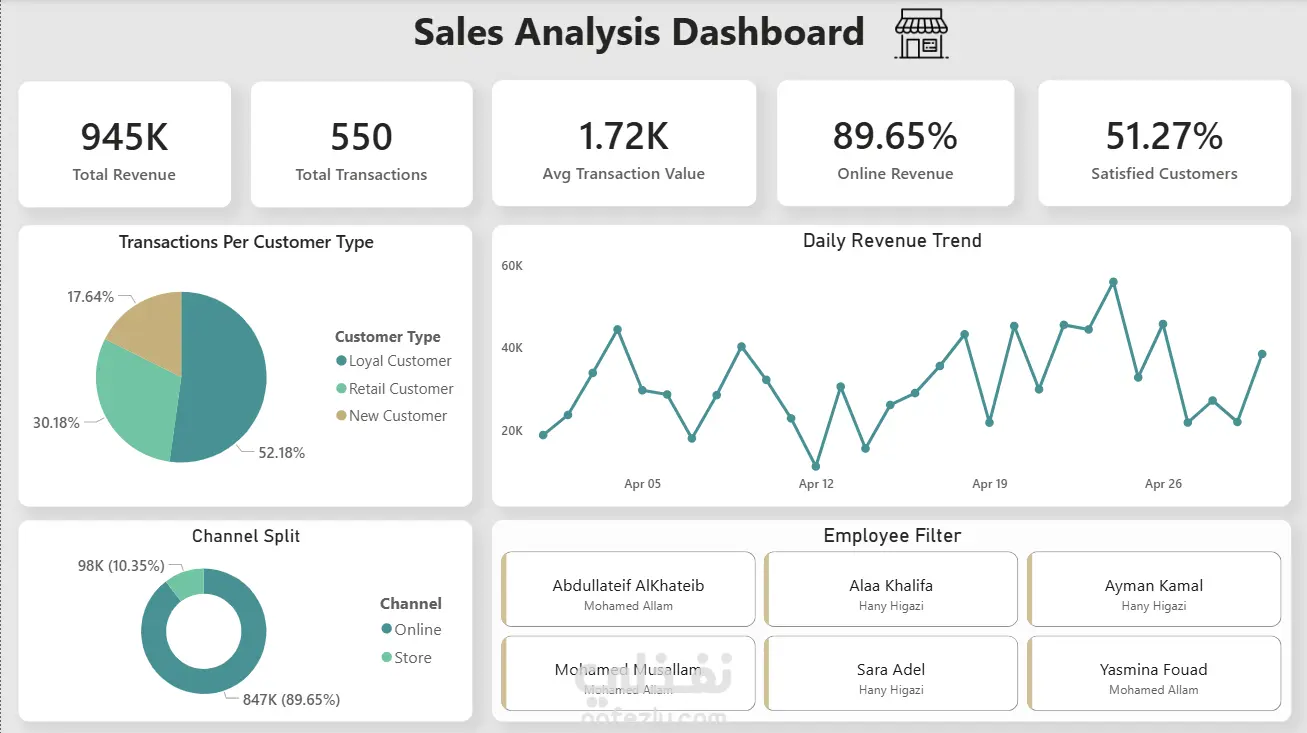1307x733 pixels.
Task: Click the Transactions Per Customer Type title
Action: click(x=246, y=242)
